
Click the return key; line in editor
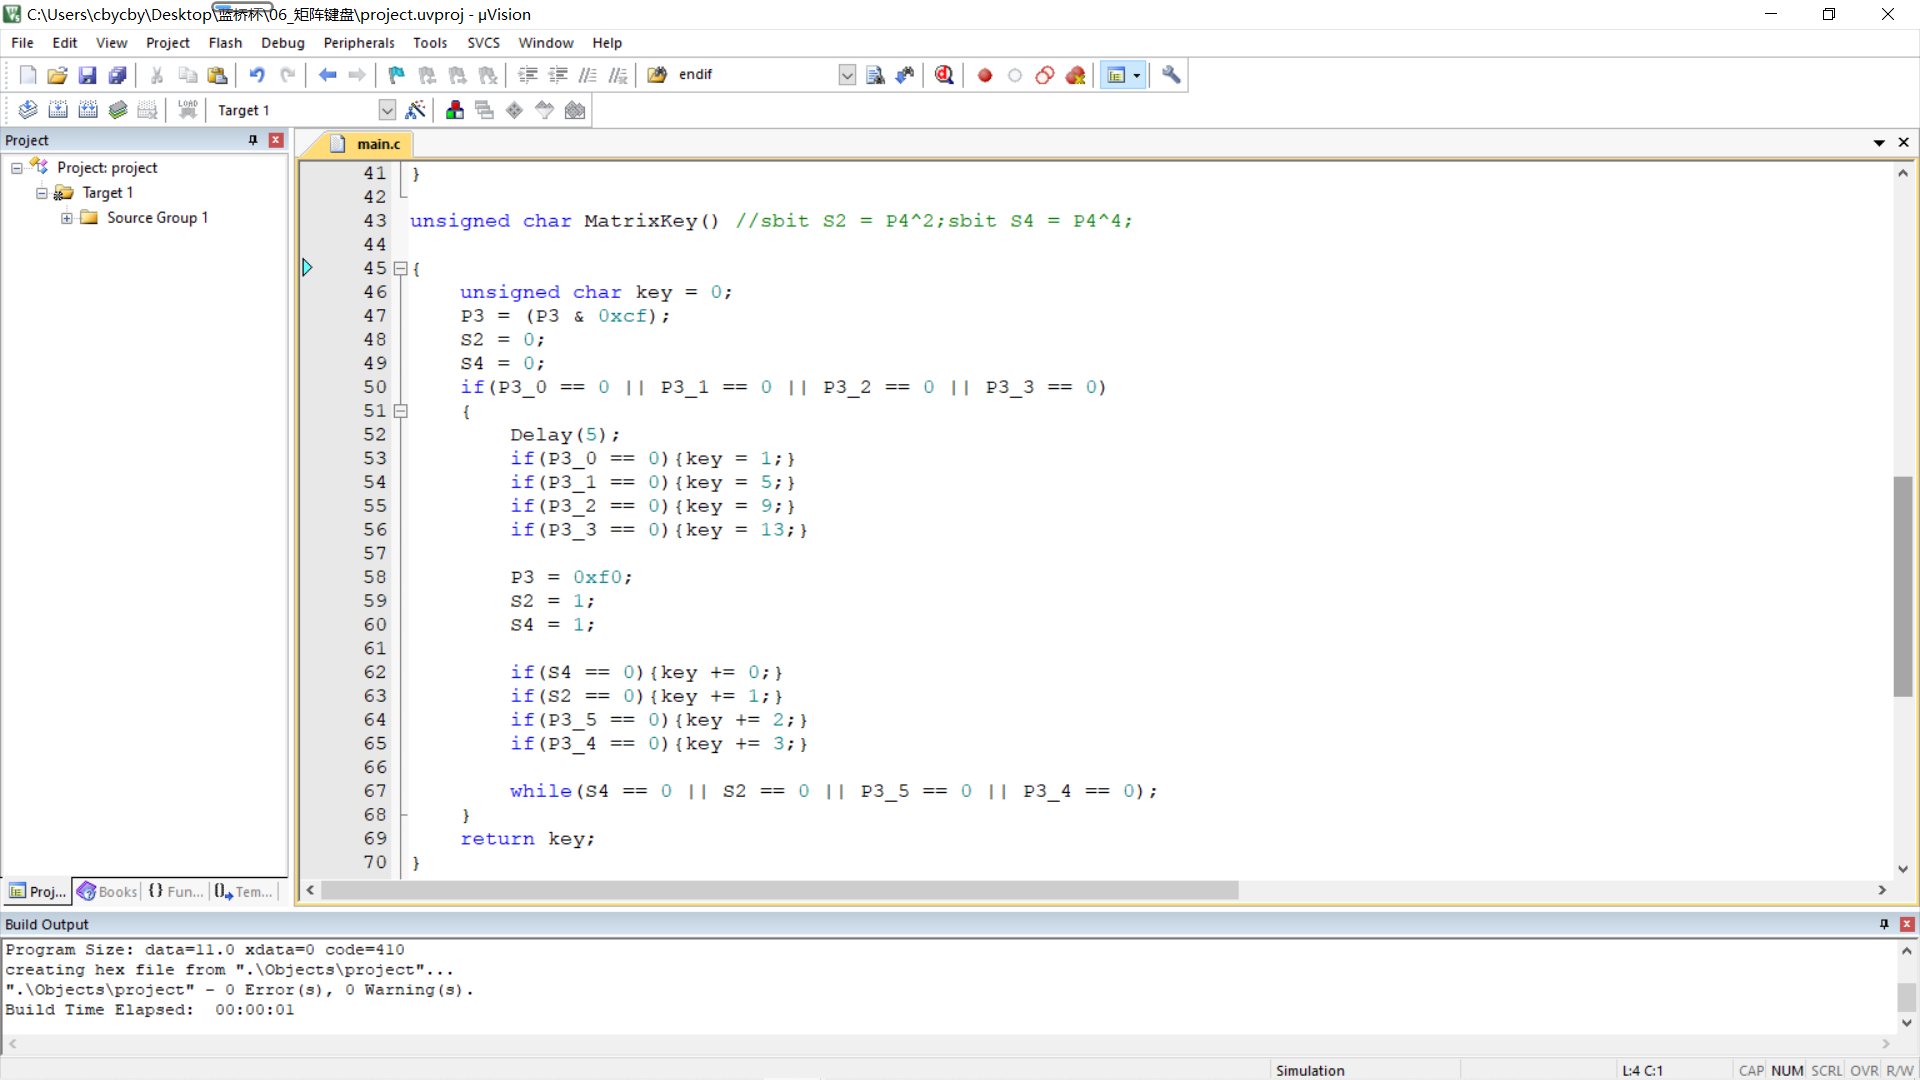tap(527, 839)
